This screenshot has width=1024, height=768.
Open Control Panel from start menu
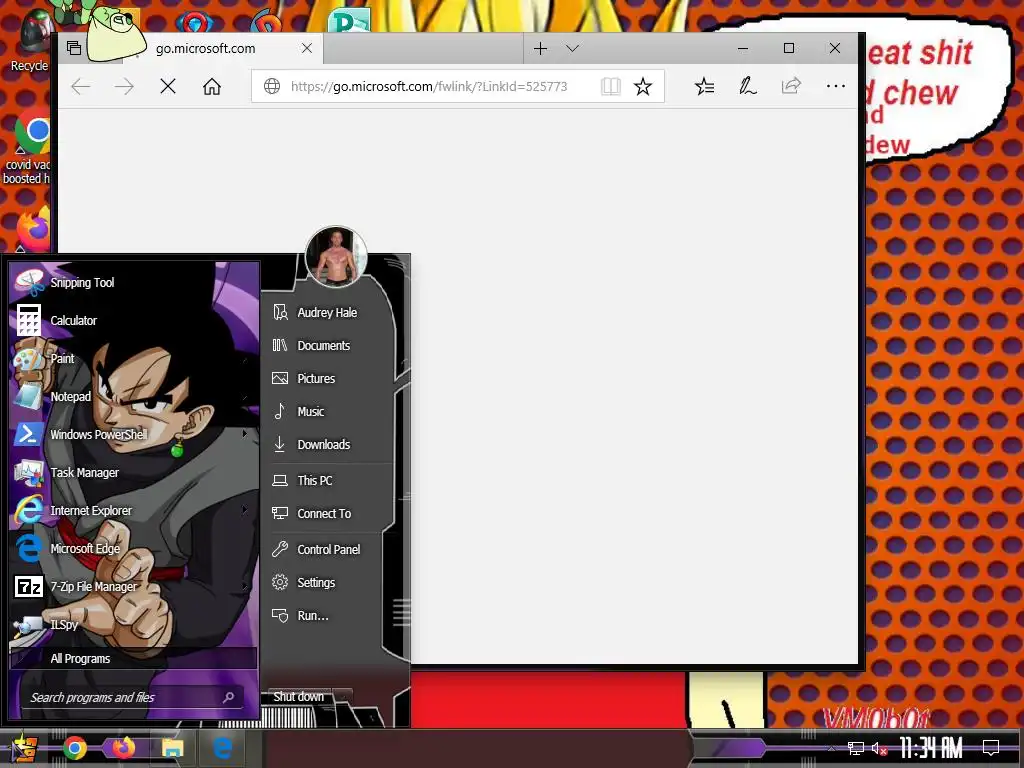[x=328, y=550]
